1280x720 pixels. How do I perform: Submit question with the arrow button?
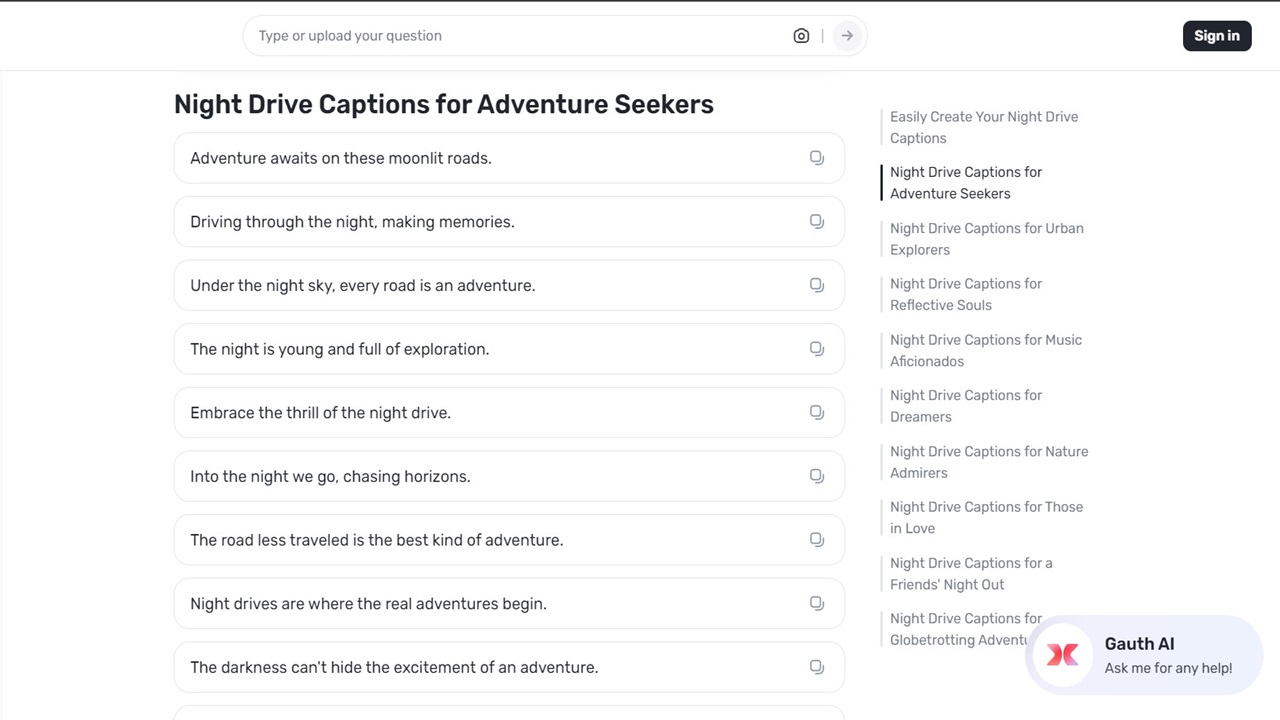[x=847, y=36]
